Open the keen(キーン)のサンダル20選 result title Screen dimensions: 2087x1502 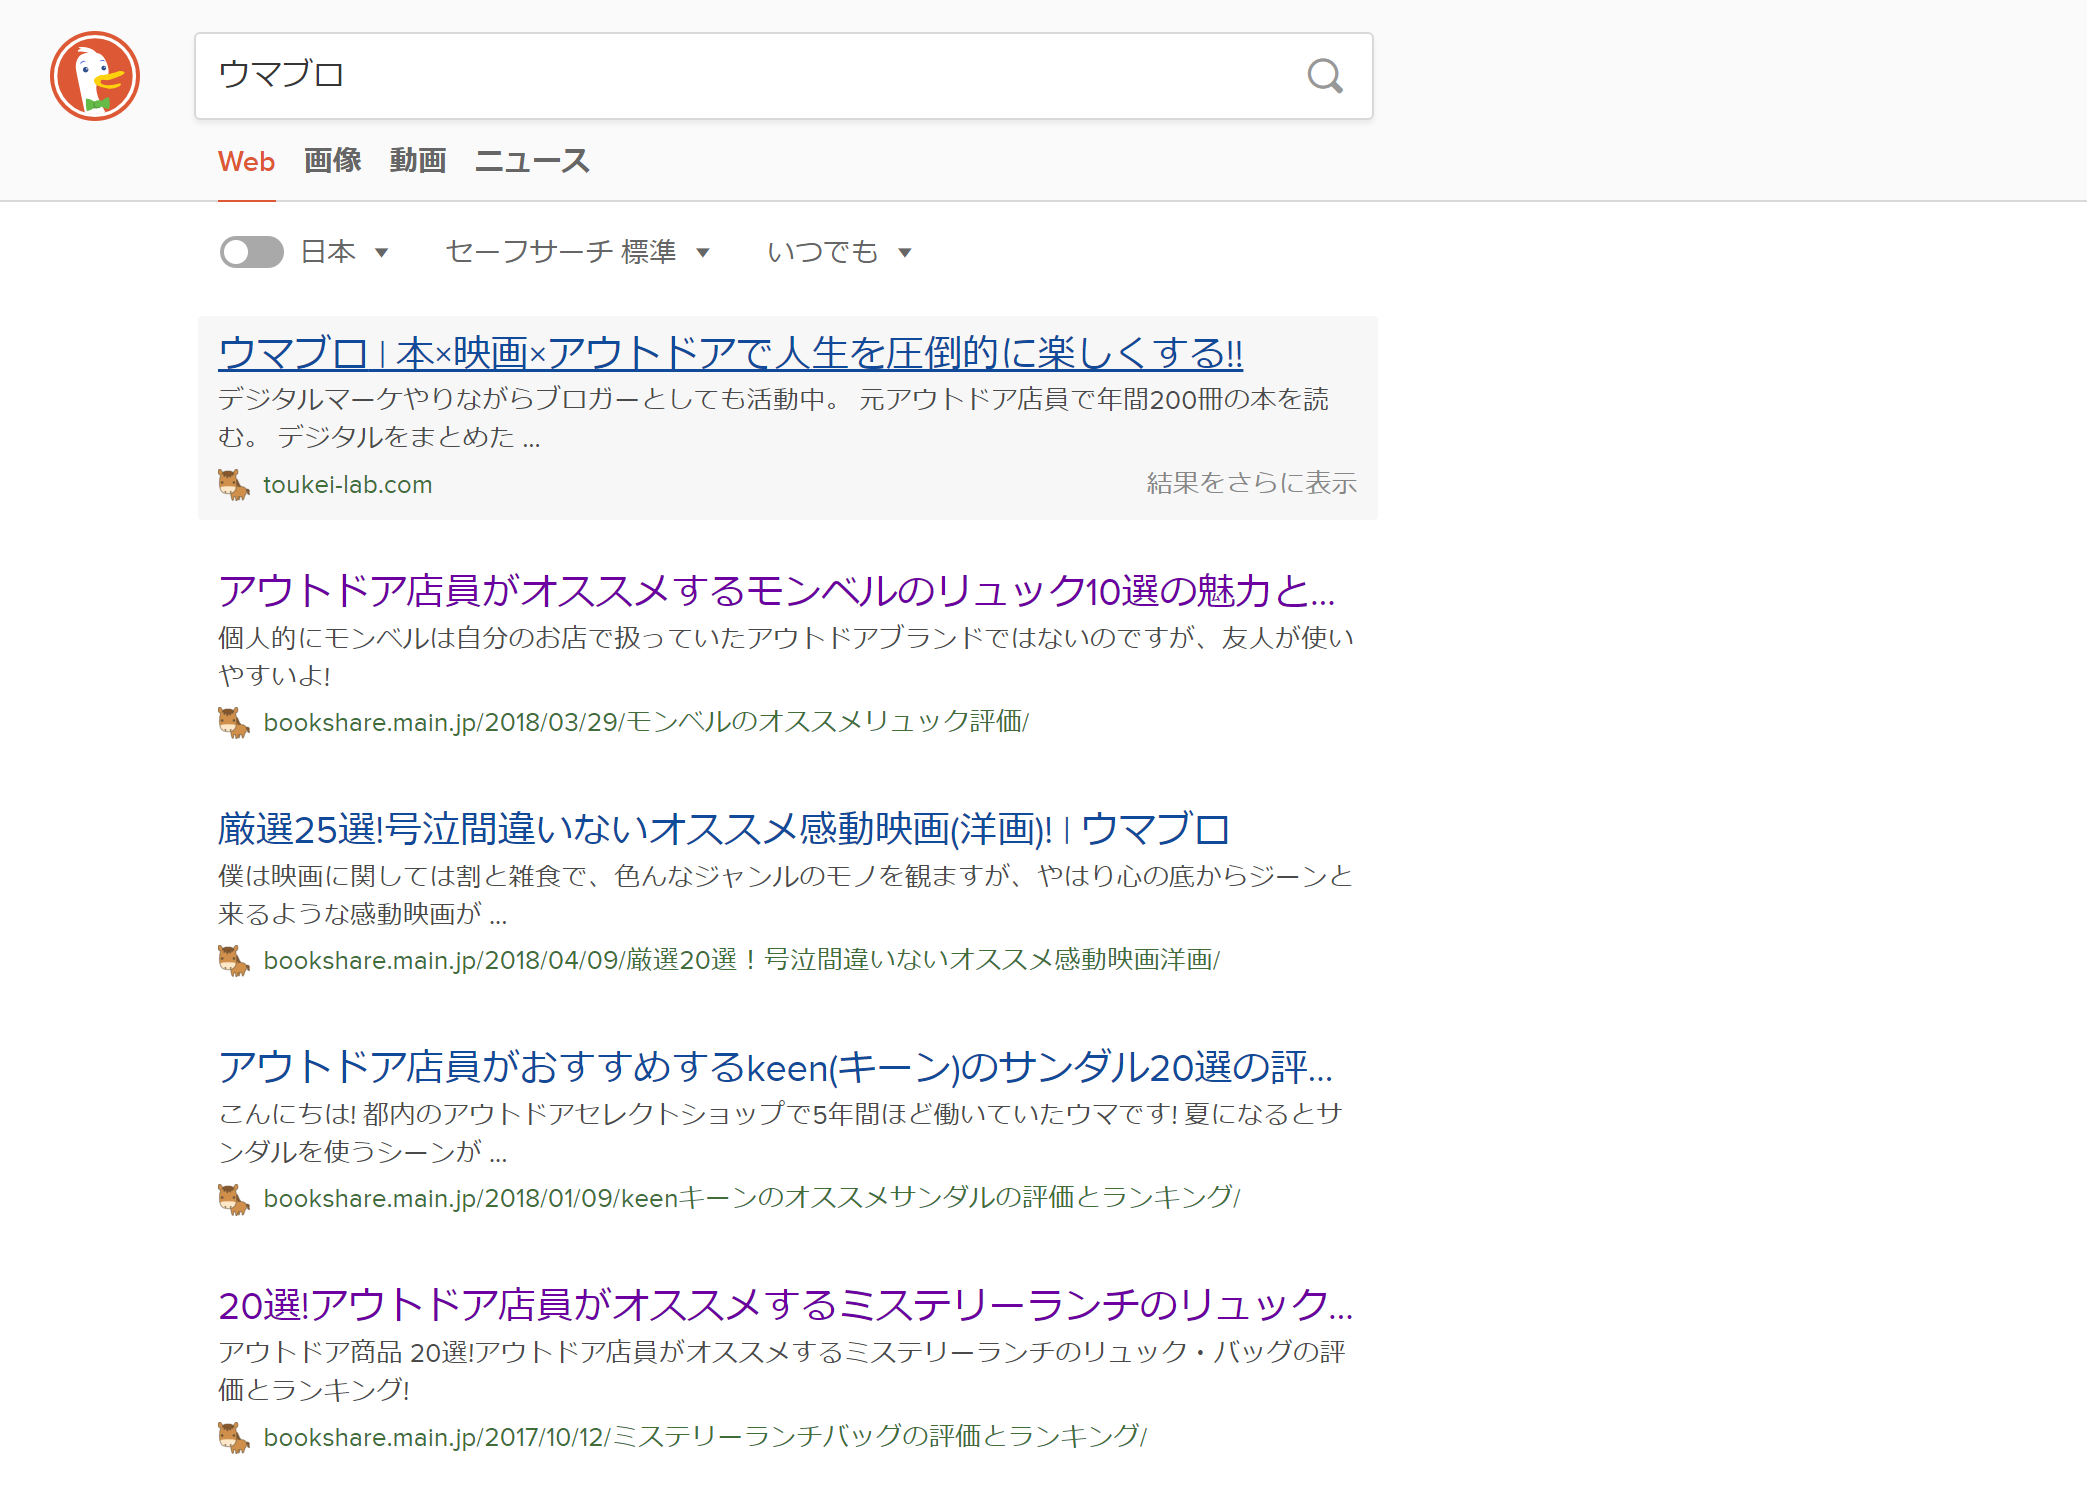(776, 1067)
